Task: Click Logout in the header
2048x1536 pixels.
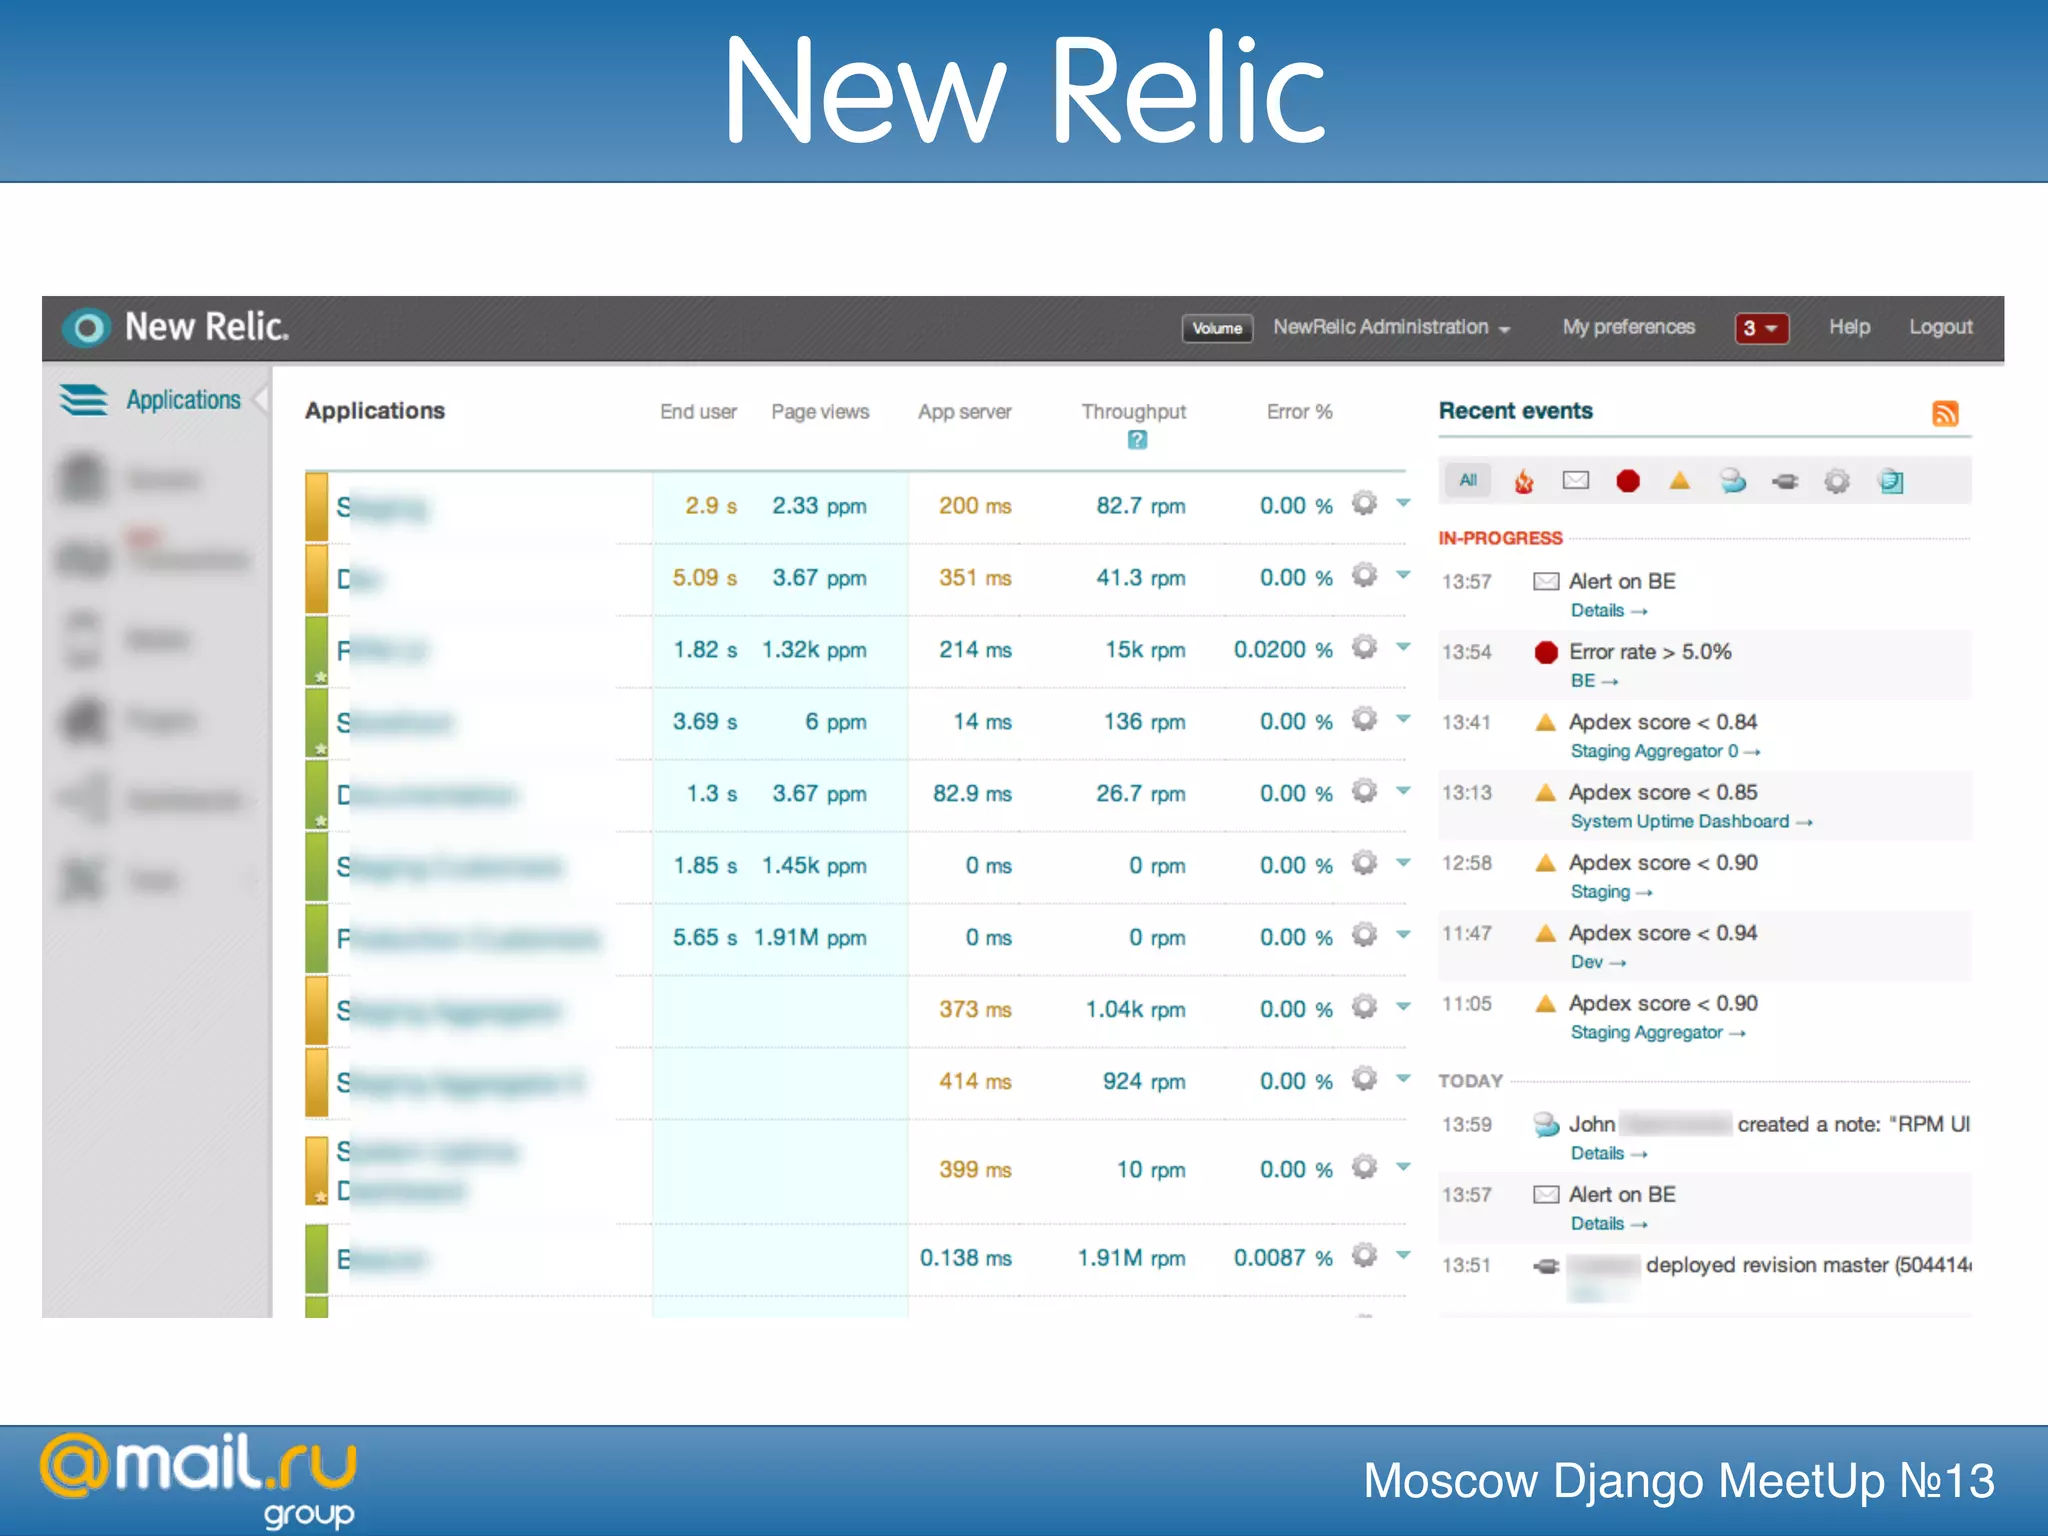Action: point(1941,327)
